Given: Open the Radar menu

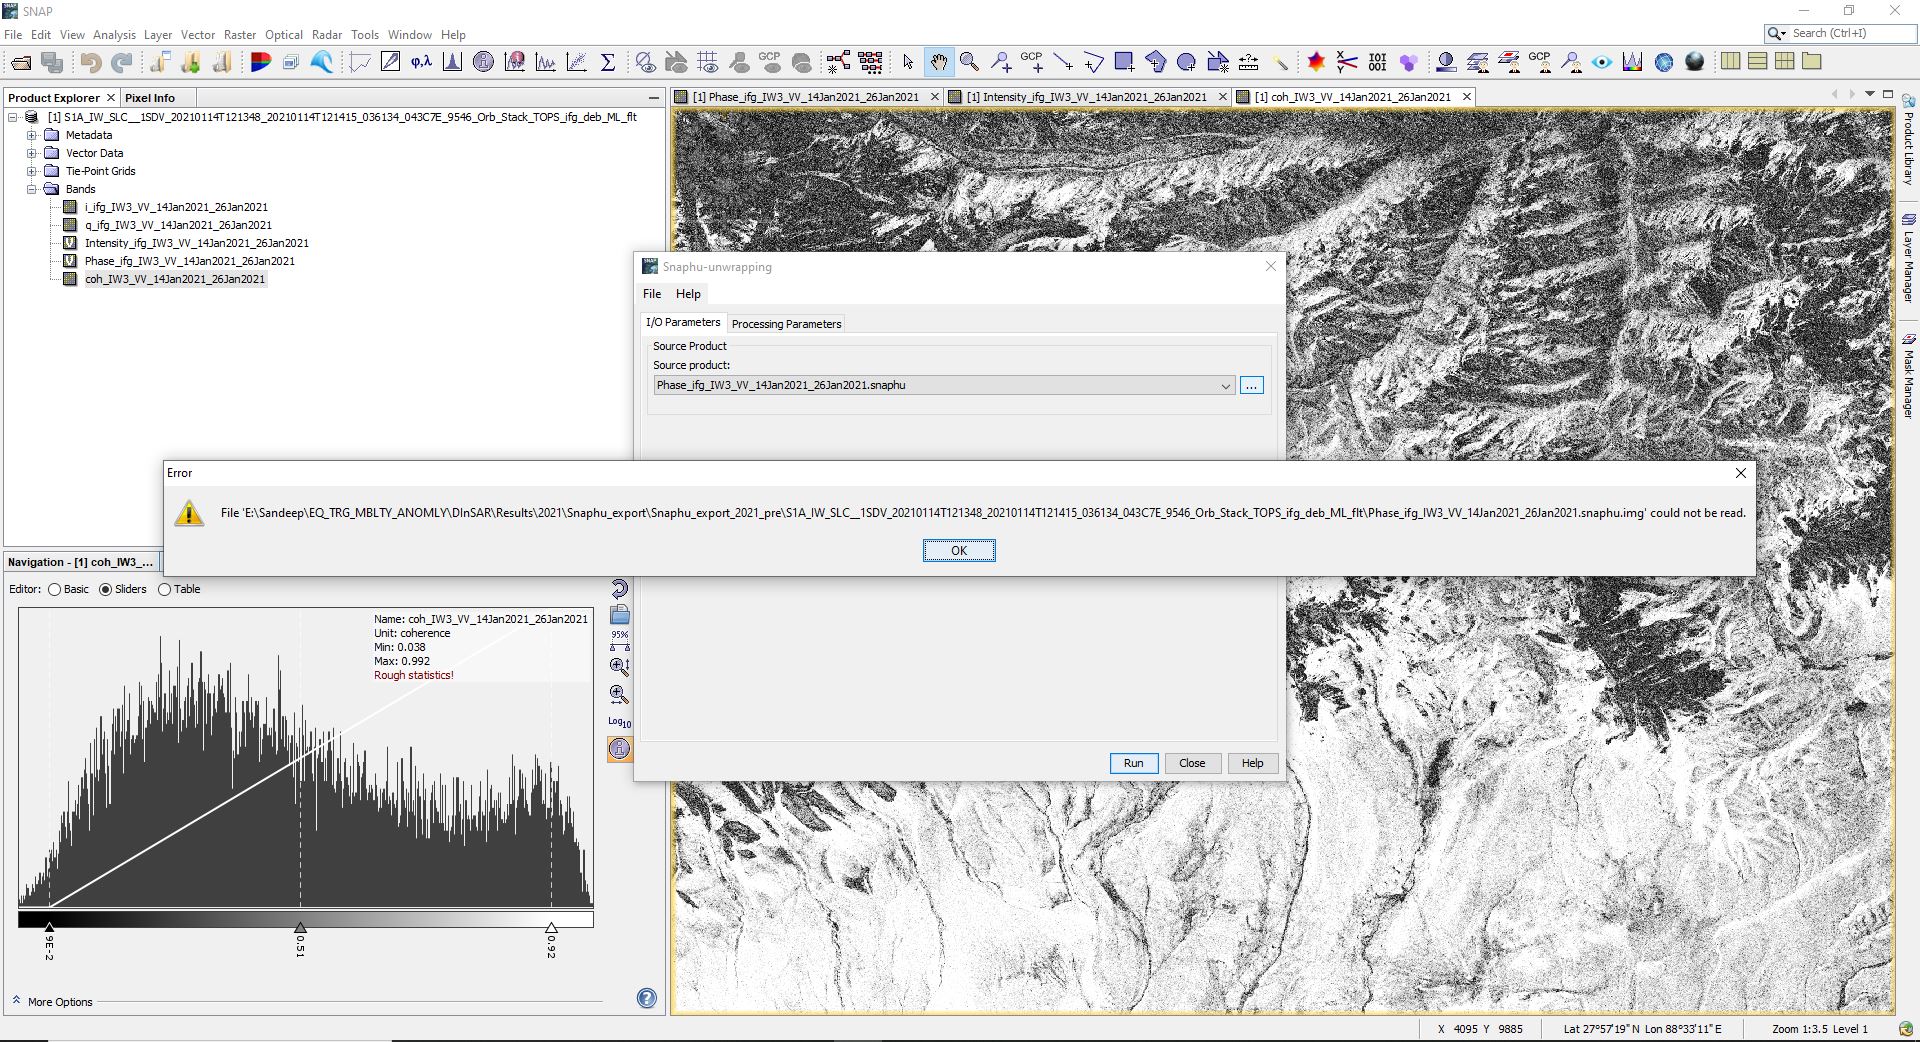Looking at the screenshot, I should pos(327,34).
